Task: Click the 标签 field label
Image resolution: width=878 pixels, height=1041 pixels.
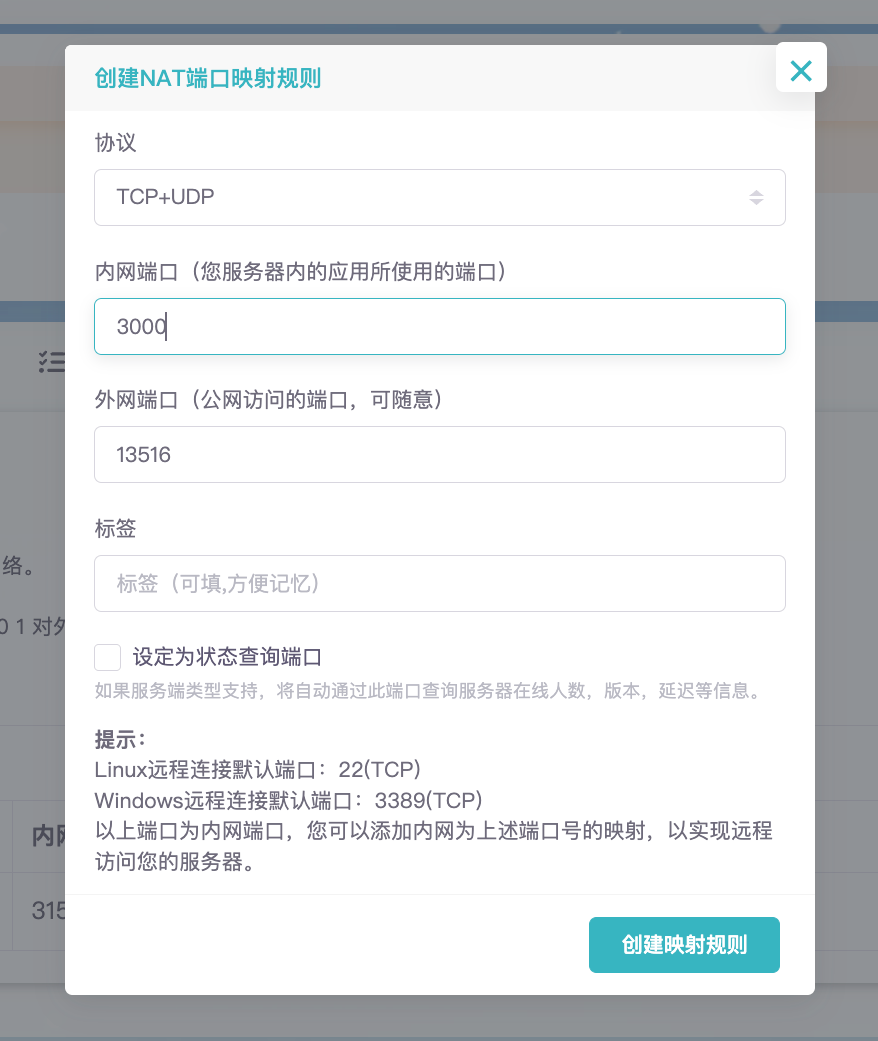Action: [x=115, y=528]
